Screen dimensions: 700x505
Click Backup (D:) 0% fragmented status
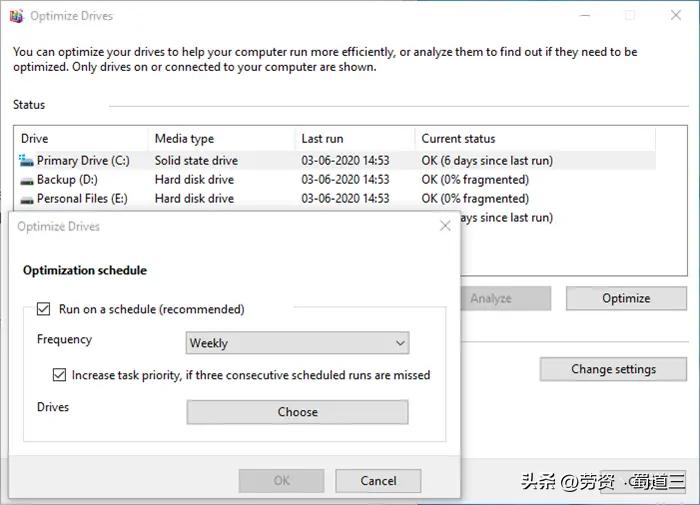475,179
